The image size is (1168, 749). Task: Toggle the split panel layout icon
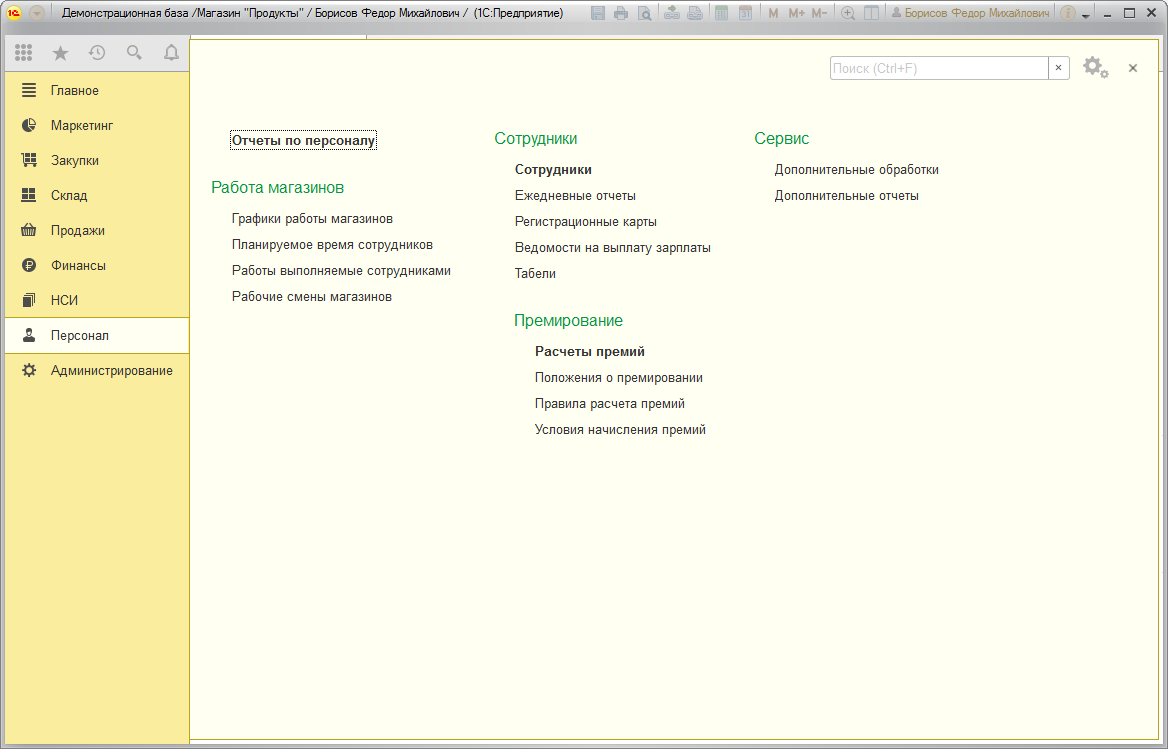coord(871,13)
